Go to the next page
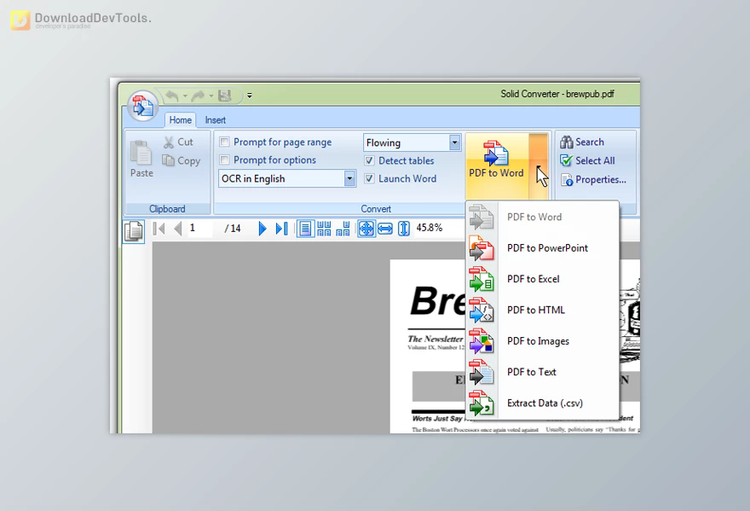Viewport: 750px width, 511px height. point(262,228)
